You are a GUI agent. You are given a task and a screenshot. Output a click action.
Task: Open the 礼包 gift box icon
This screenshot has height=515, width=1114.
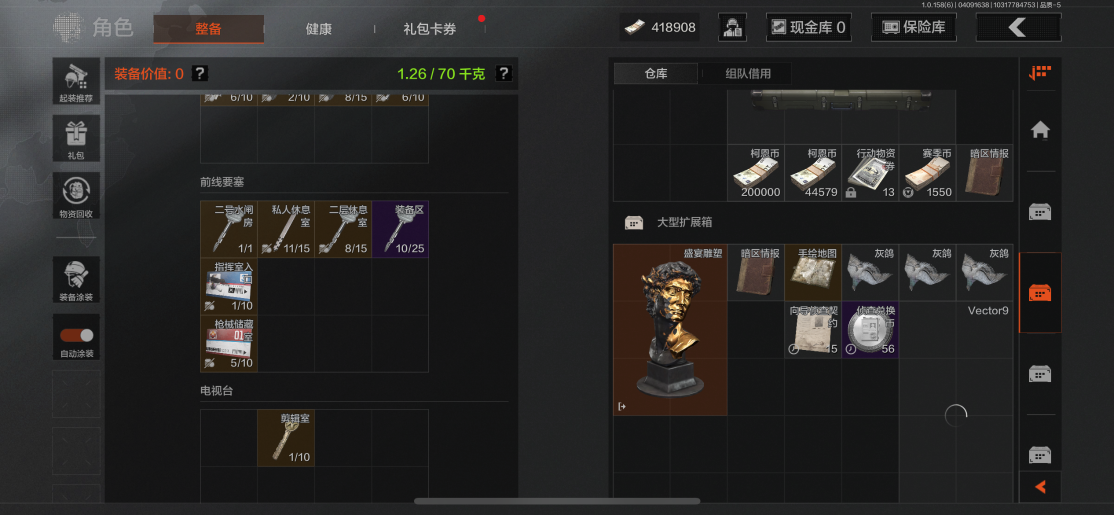tap(76, 138)
